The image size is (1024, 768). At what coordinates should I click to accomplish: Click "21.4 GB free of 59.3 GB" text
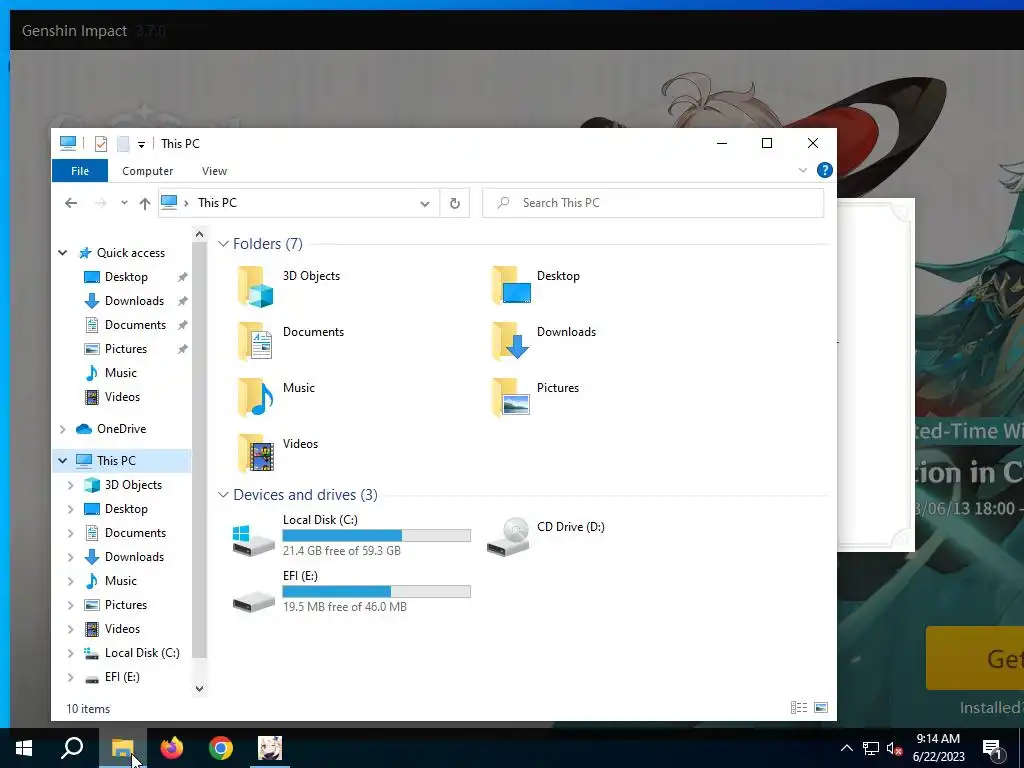tap(342, 551)
